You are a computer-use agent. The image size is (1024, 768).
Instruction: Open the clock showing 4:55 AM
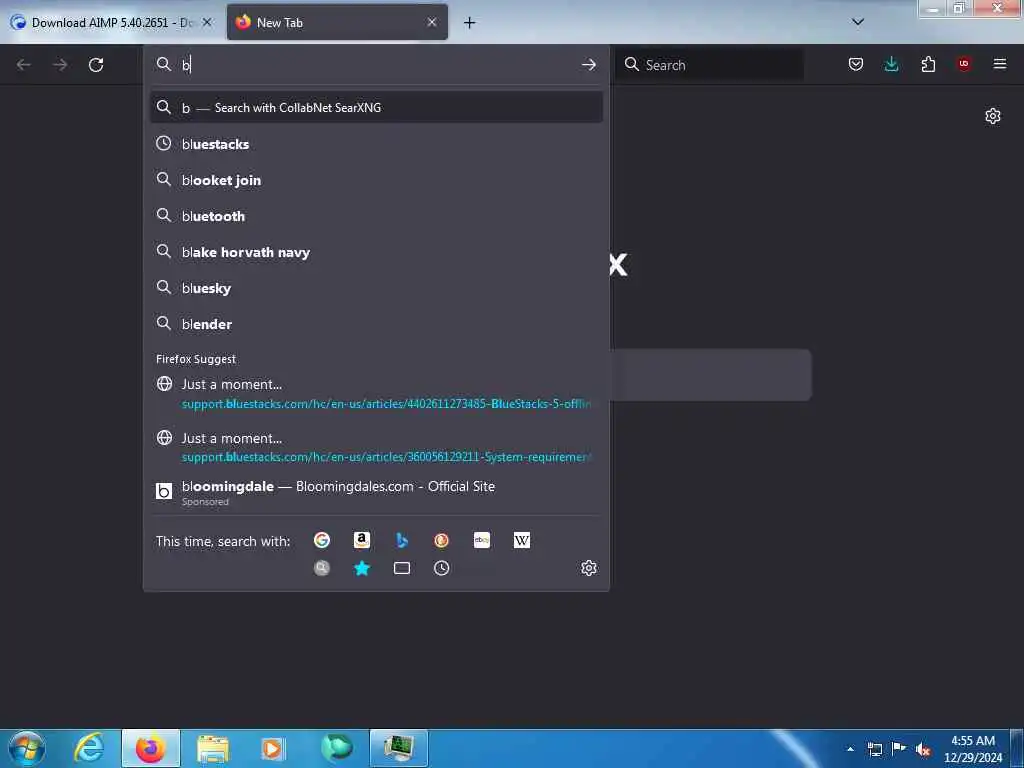[x=973, y=749]
